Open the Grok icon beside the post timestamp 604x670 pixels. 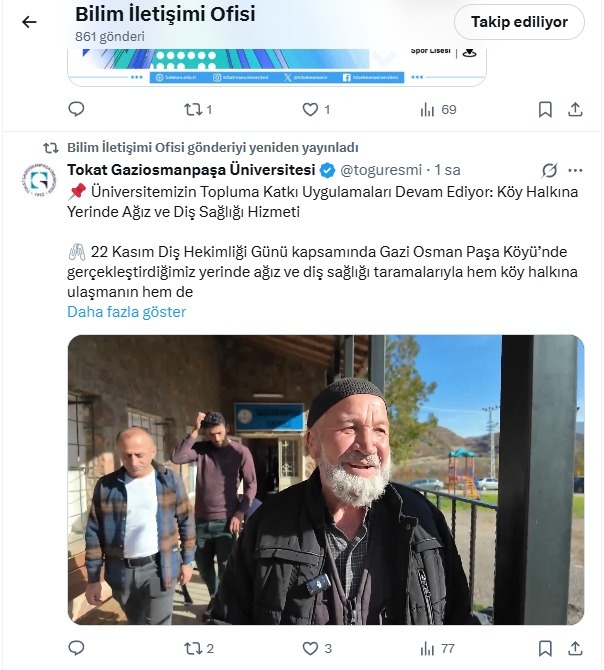[x=549, y=170]
